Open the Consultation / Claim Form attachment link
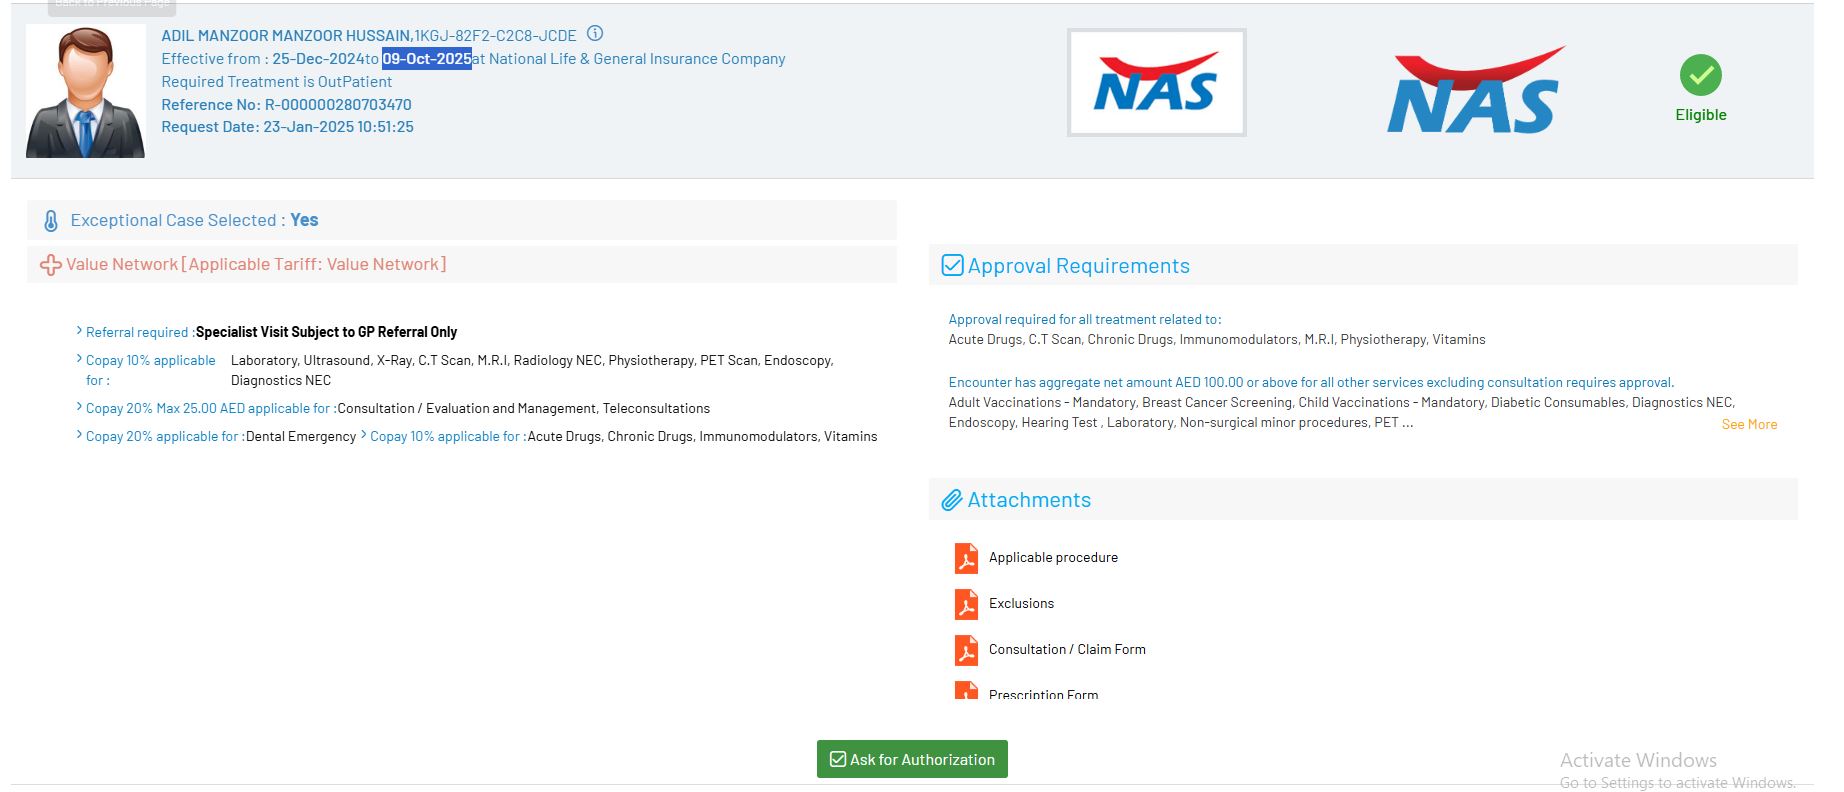Viewport: 1844px width, 792px height. click(1067, 650)
